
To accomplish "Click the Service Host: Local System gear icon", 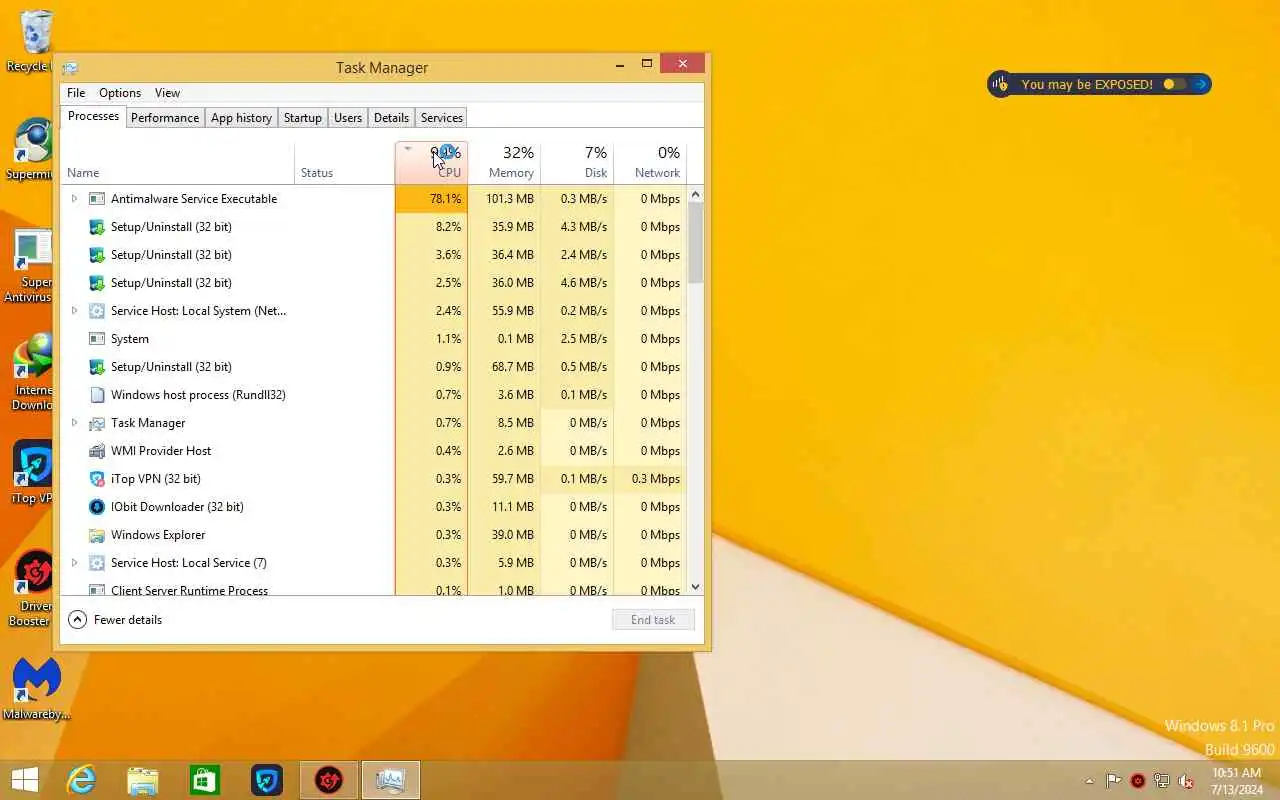I will (x=97, y=311).
